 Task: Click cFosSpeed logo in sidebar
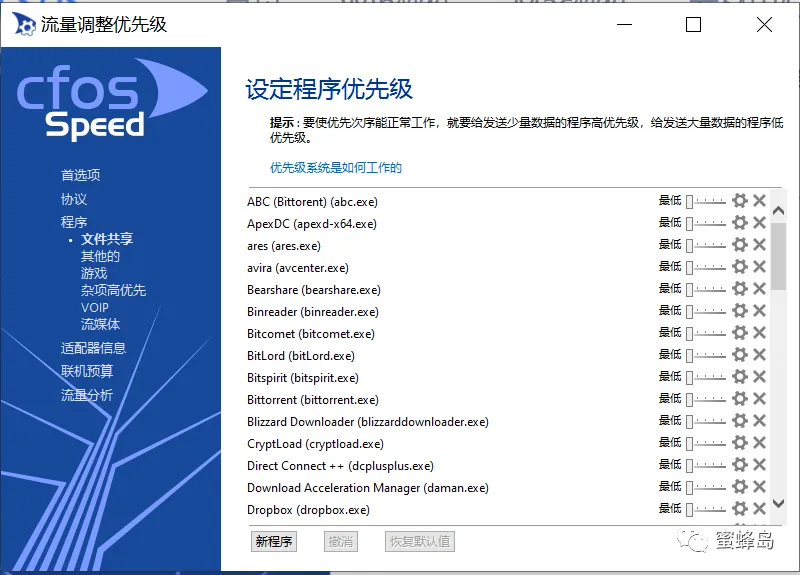(112, 98)
